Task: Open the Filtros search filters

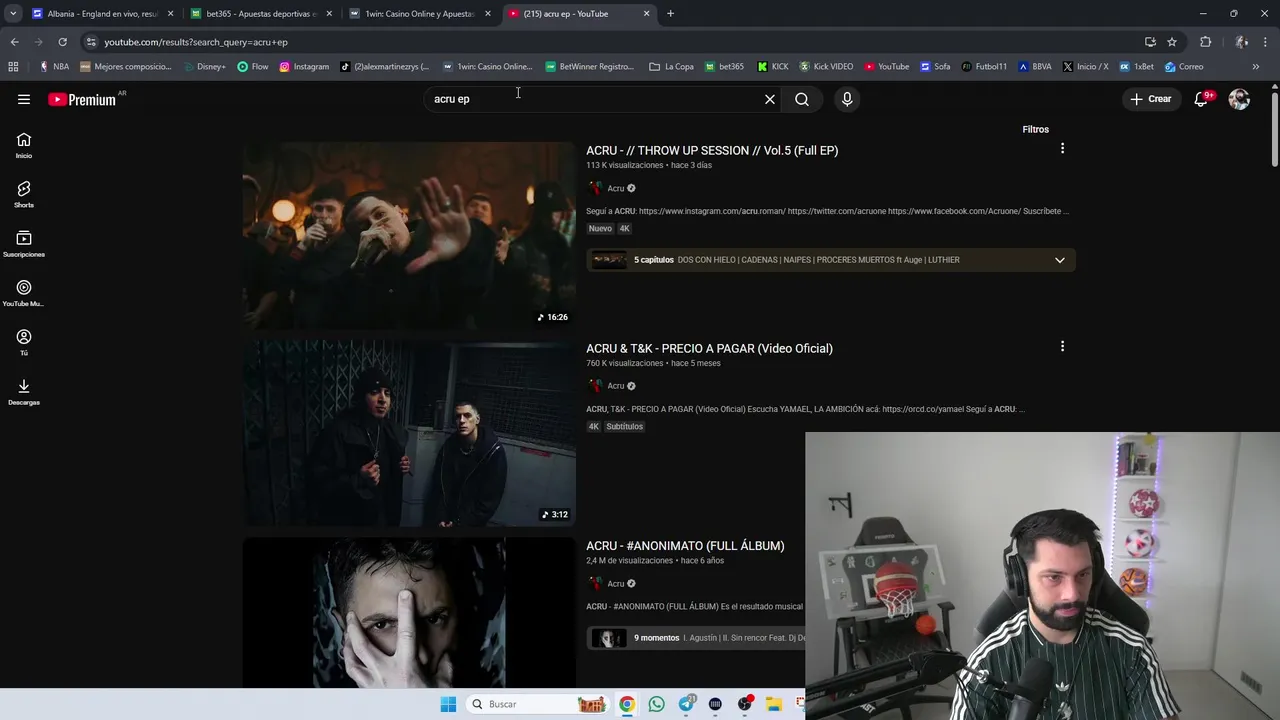Action: coord(1036,129)
